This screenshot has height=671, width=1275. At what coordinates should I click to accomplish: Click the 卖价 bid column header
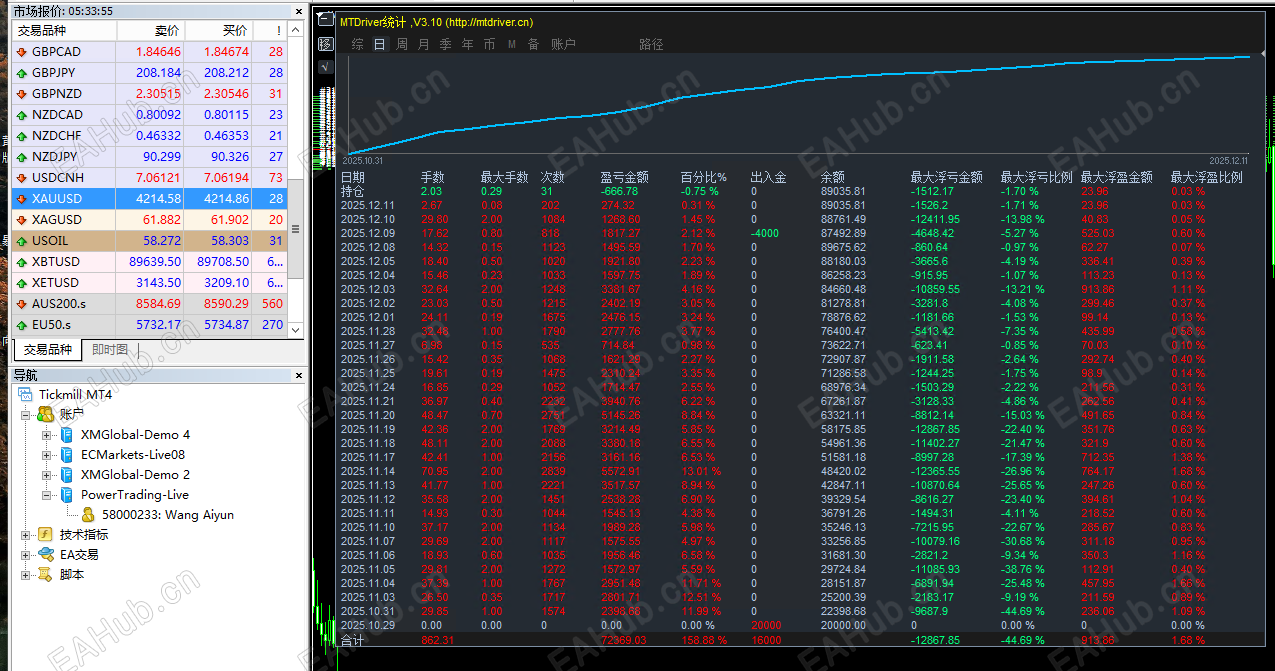click(x=150, y=31)
